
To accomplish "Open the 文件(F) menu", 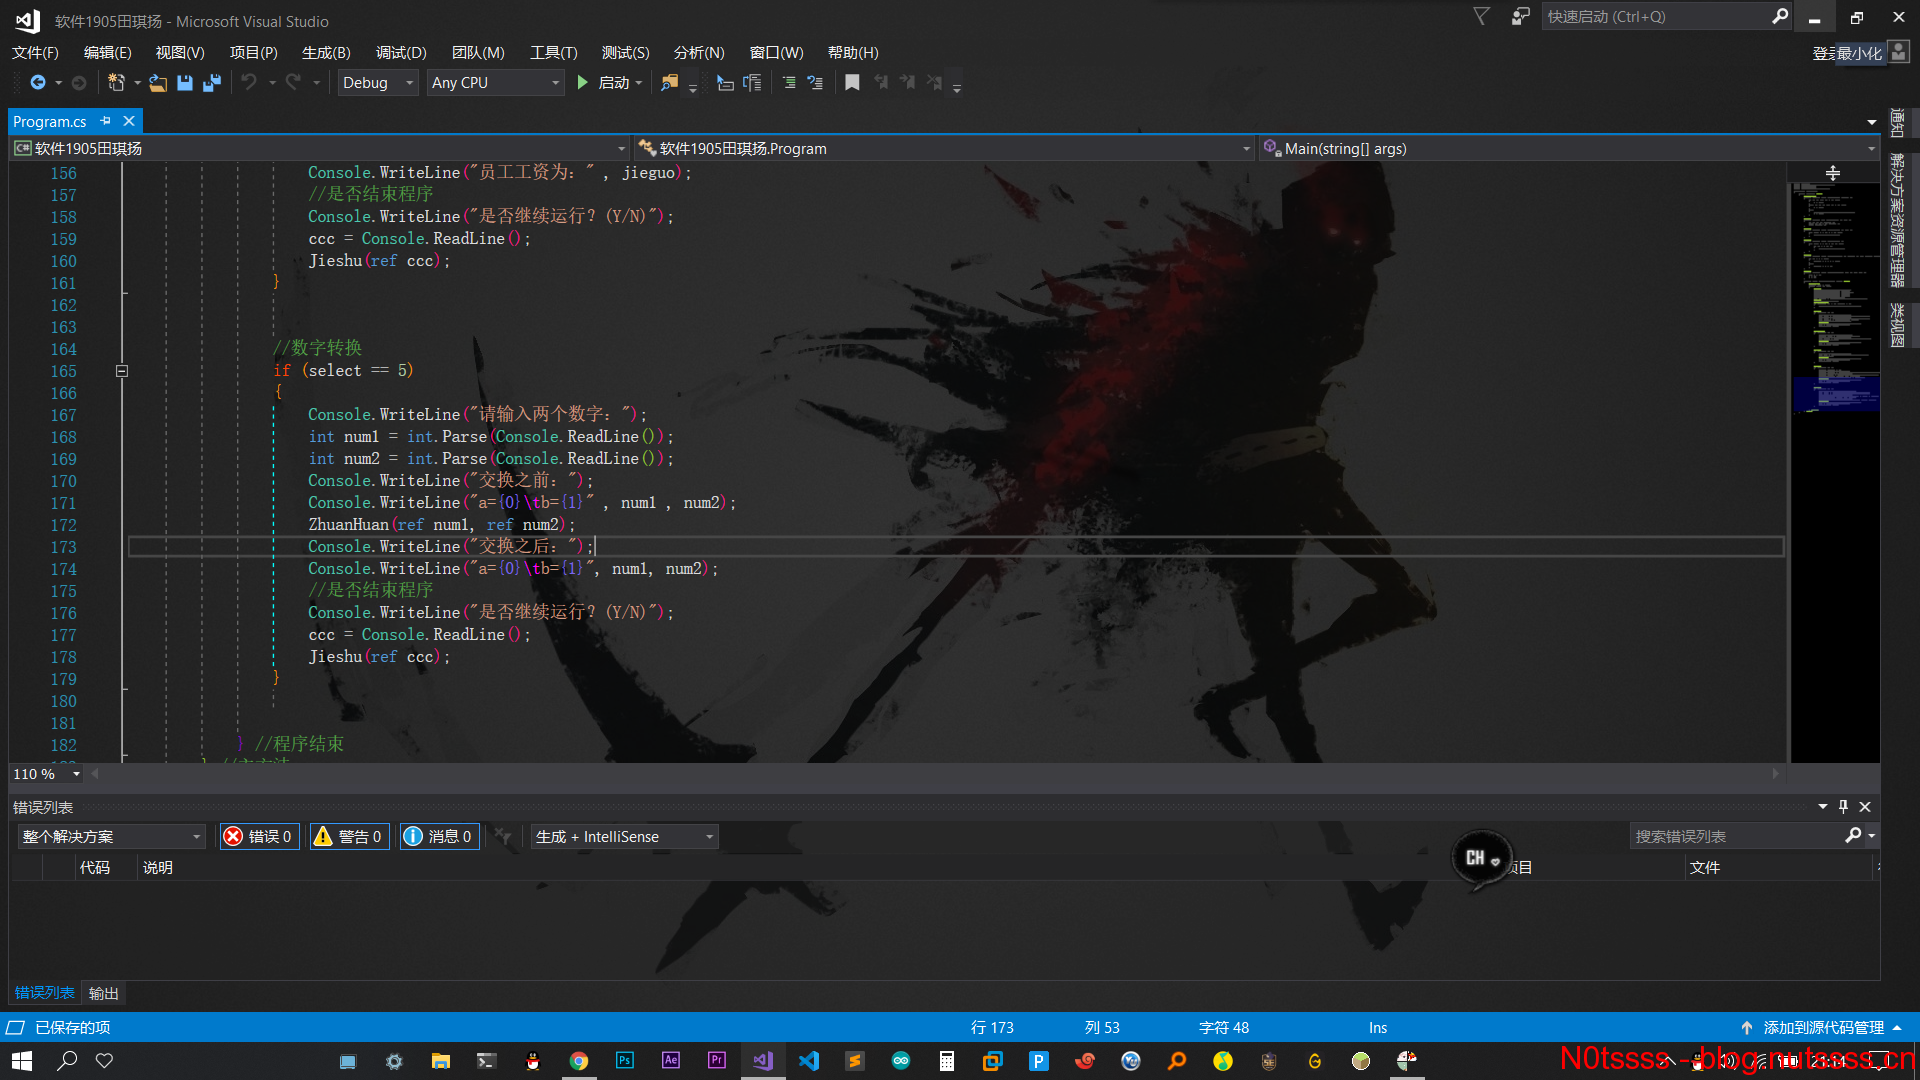I will 35,52.
